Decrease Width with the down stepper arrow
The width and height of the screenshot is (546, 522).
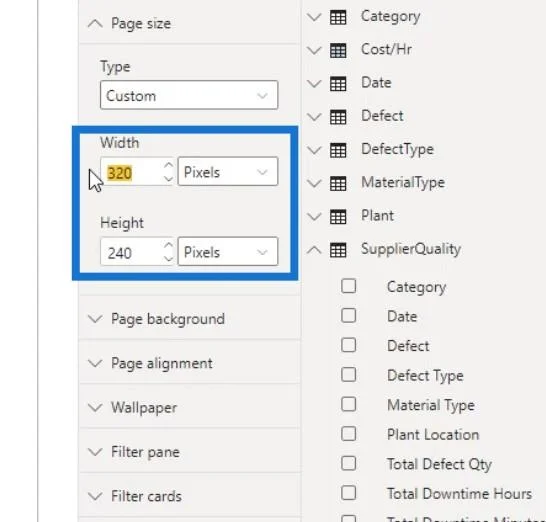click(169, 179)
